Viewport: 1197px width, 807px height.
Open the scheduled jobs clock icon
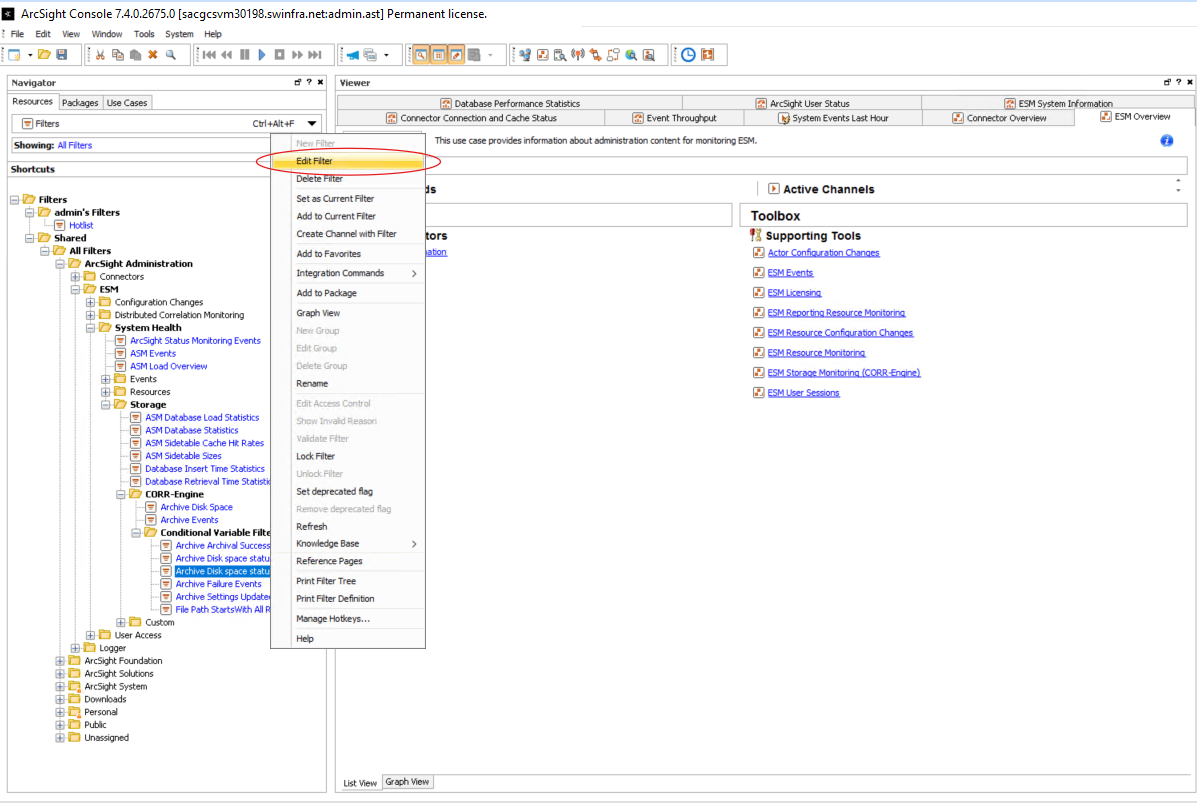pos(687,55)
